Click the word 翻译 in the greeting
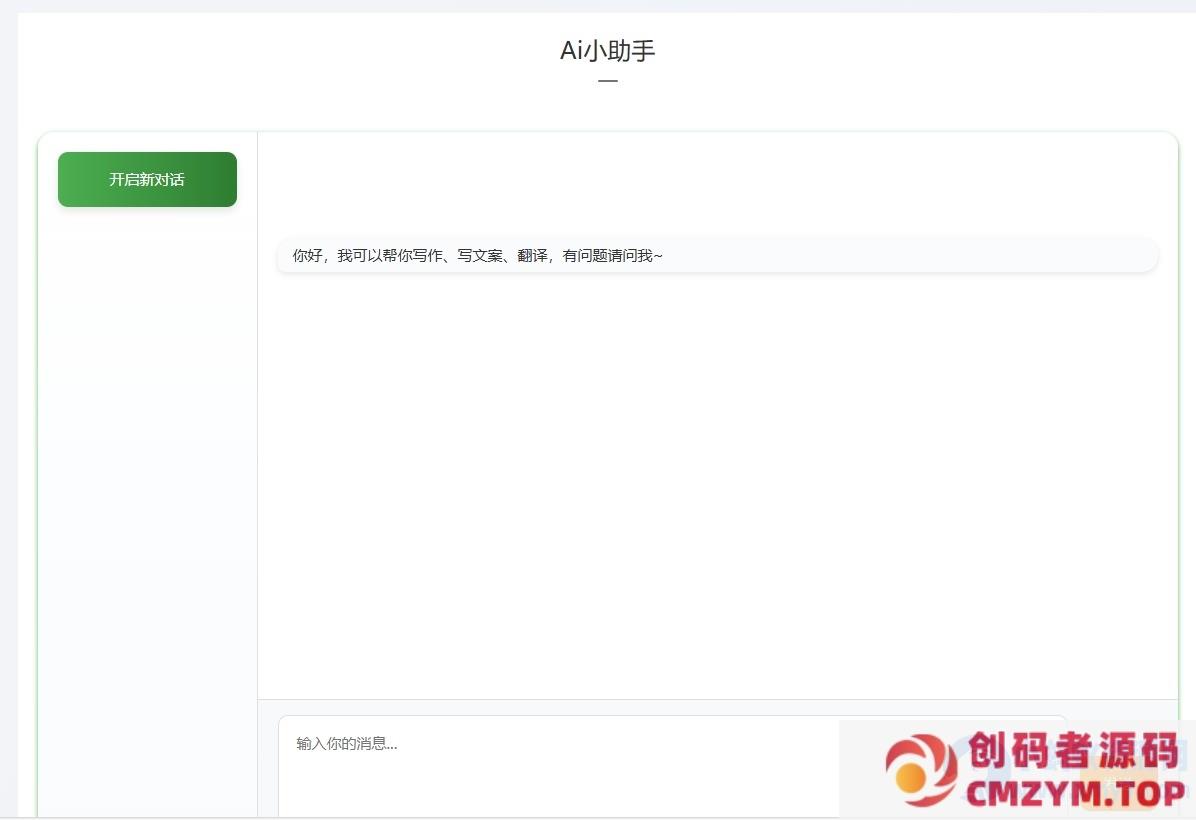 532,256
